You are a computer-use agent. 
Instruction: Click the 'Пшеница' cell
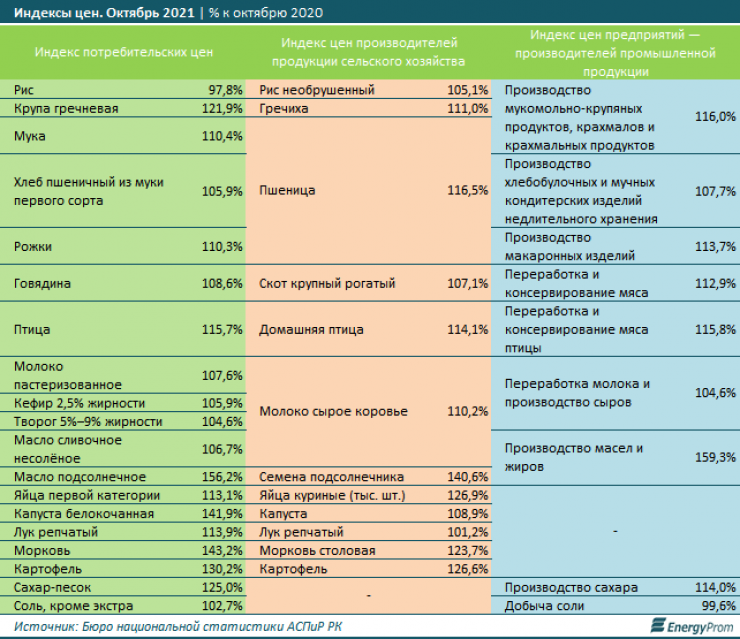click(287, 189)
